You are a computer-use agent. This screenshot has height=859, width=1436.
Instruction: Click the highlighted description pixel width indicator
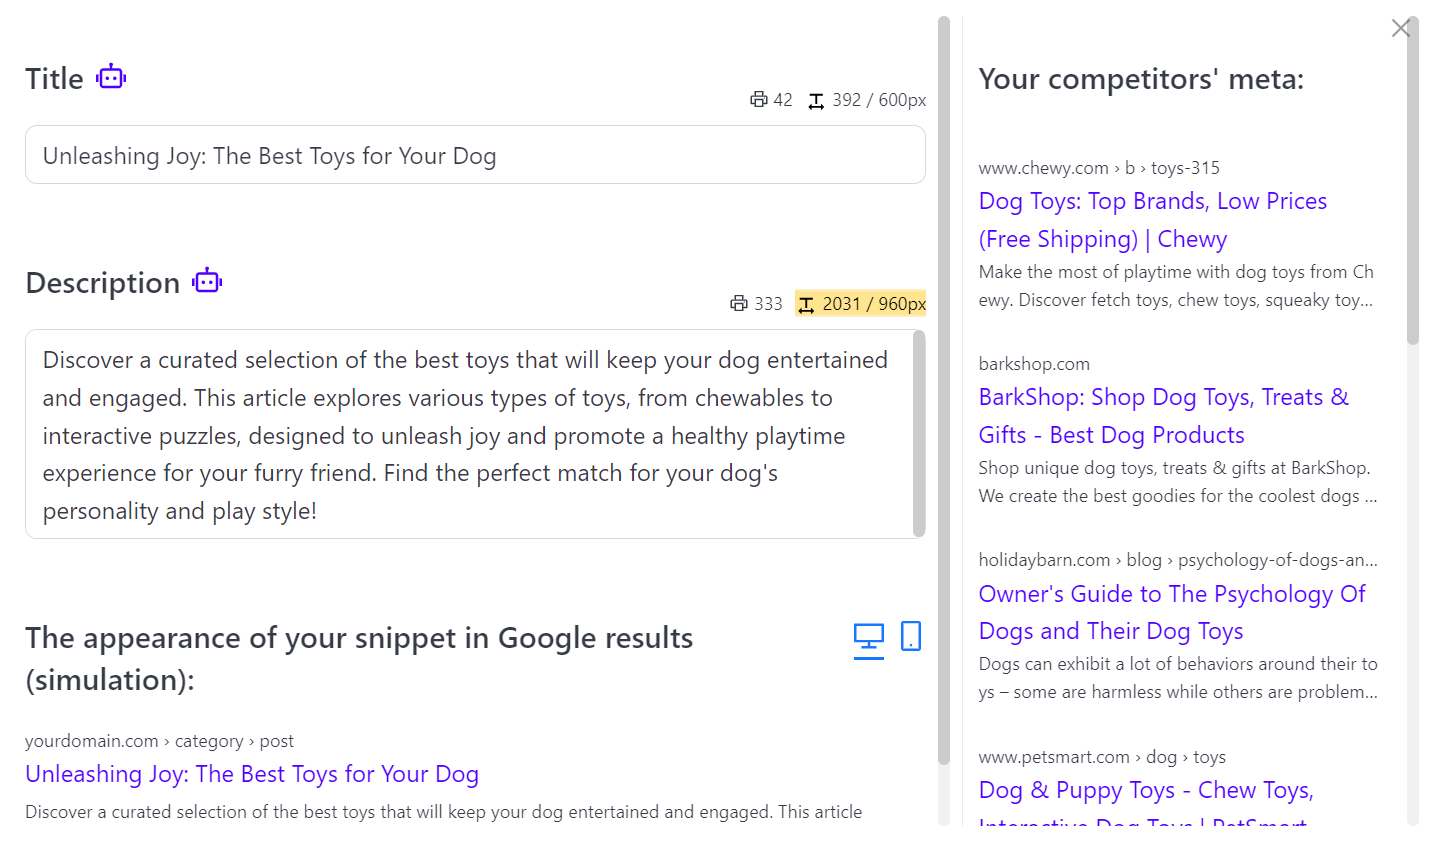click(x=861, y=304)
